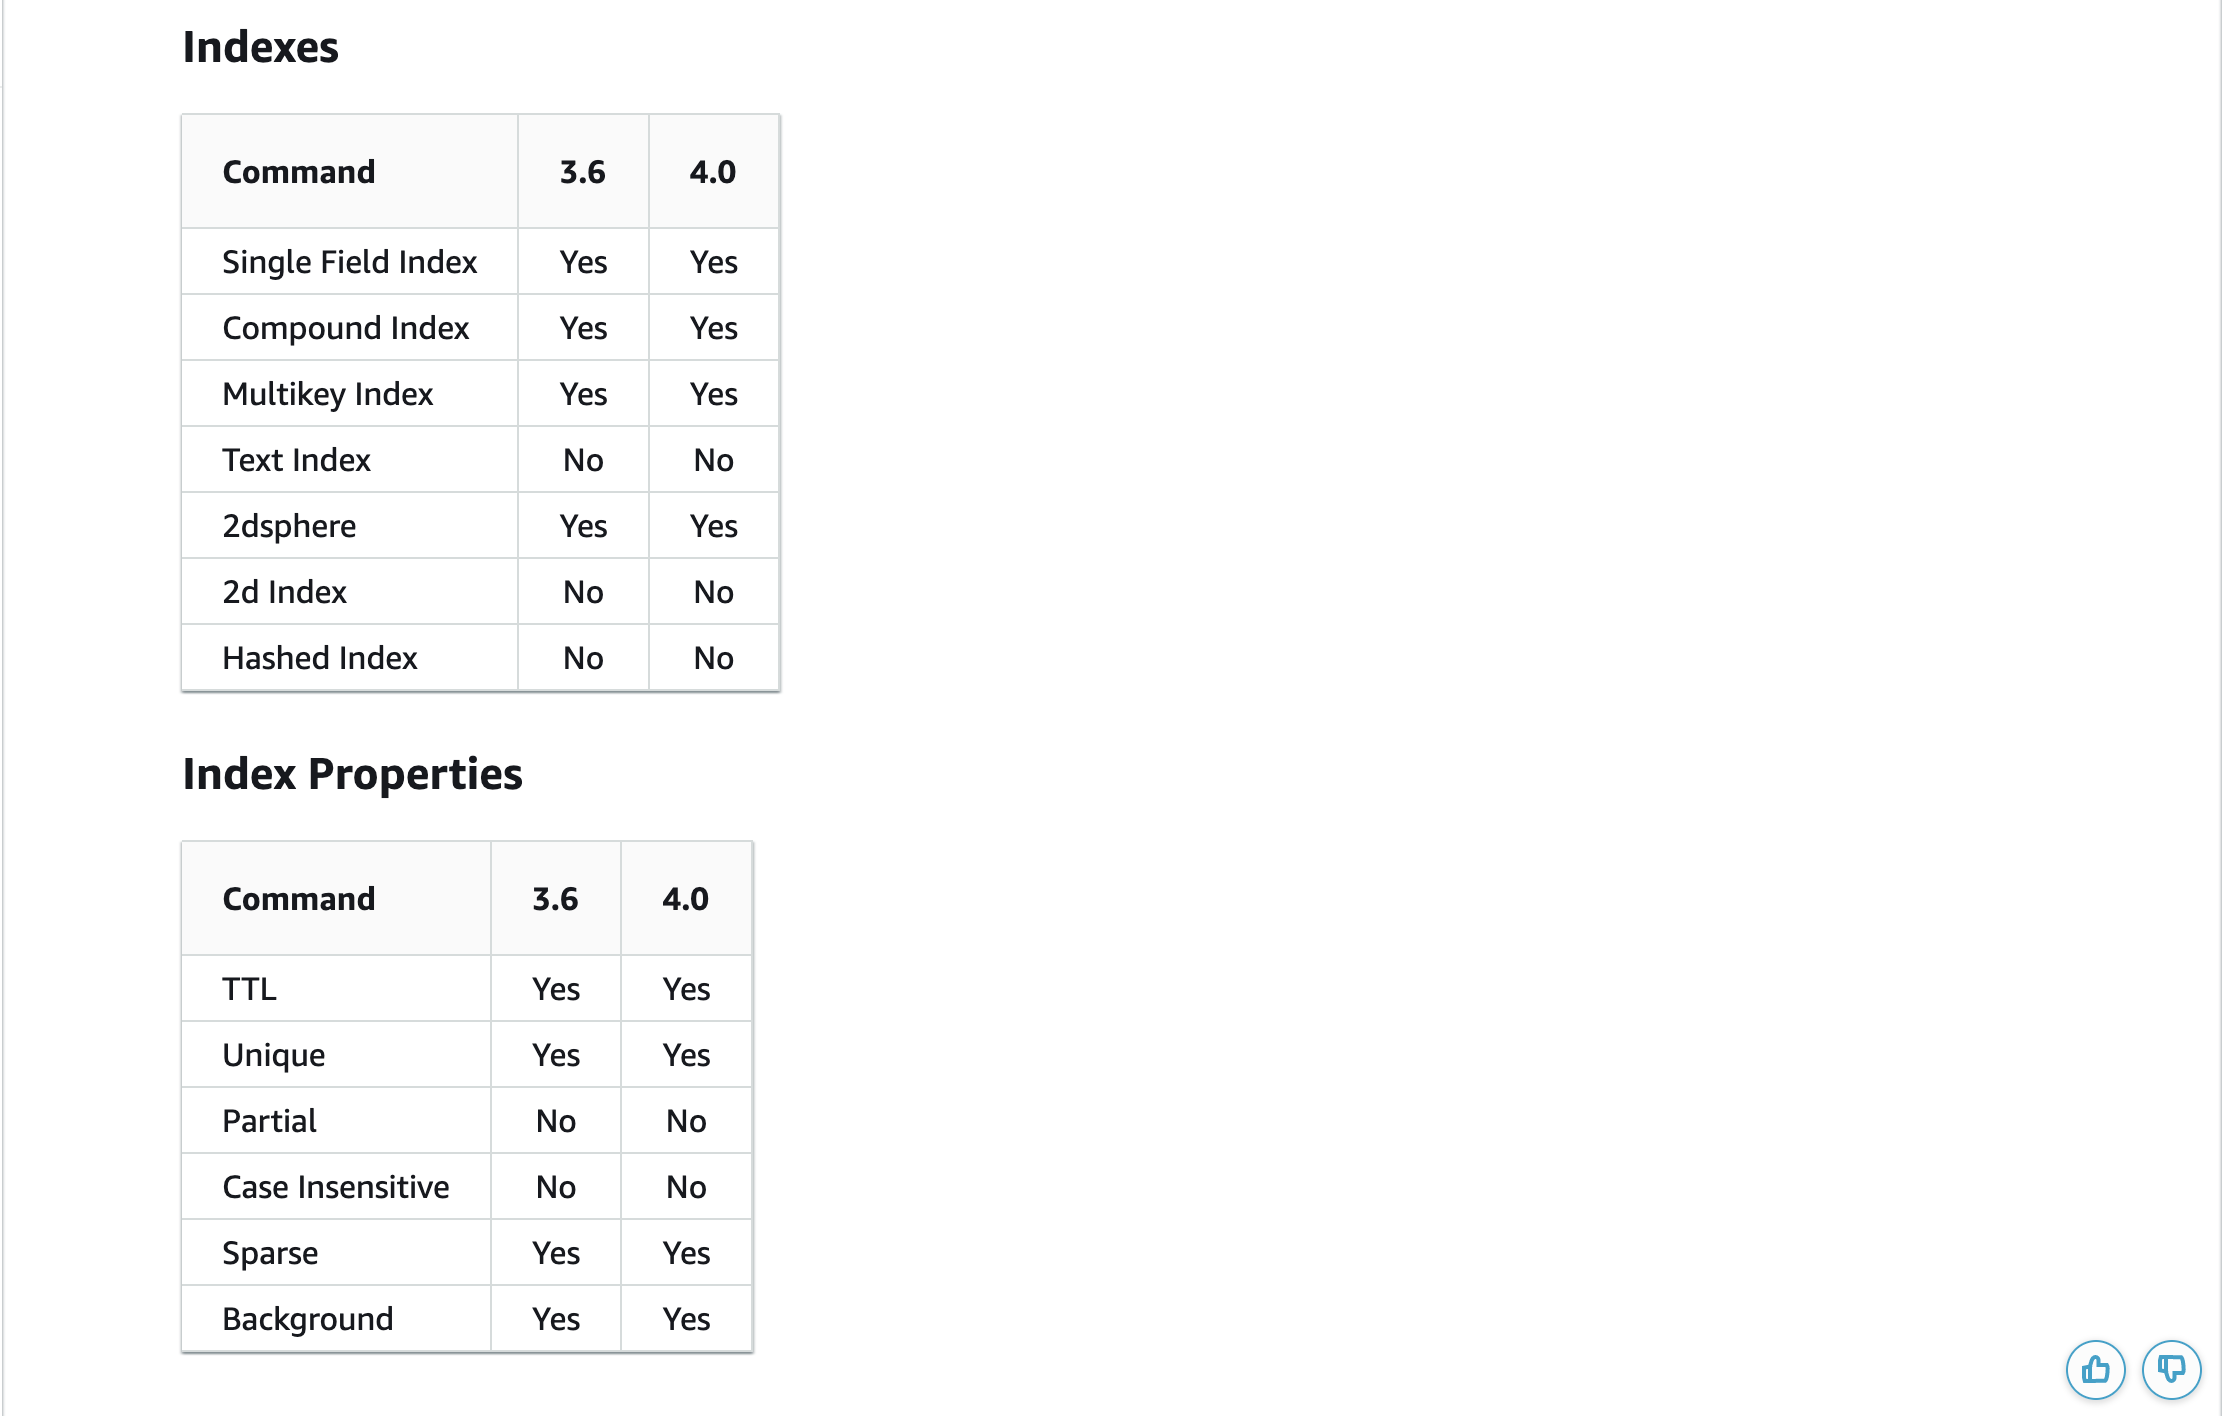Select the Indexes section heading
Viewport: 2222px width, 1416px height.
pyautogui.click(x=260, y=47)
